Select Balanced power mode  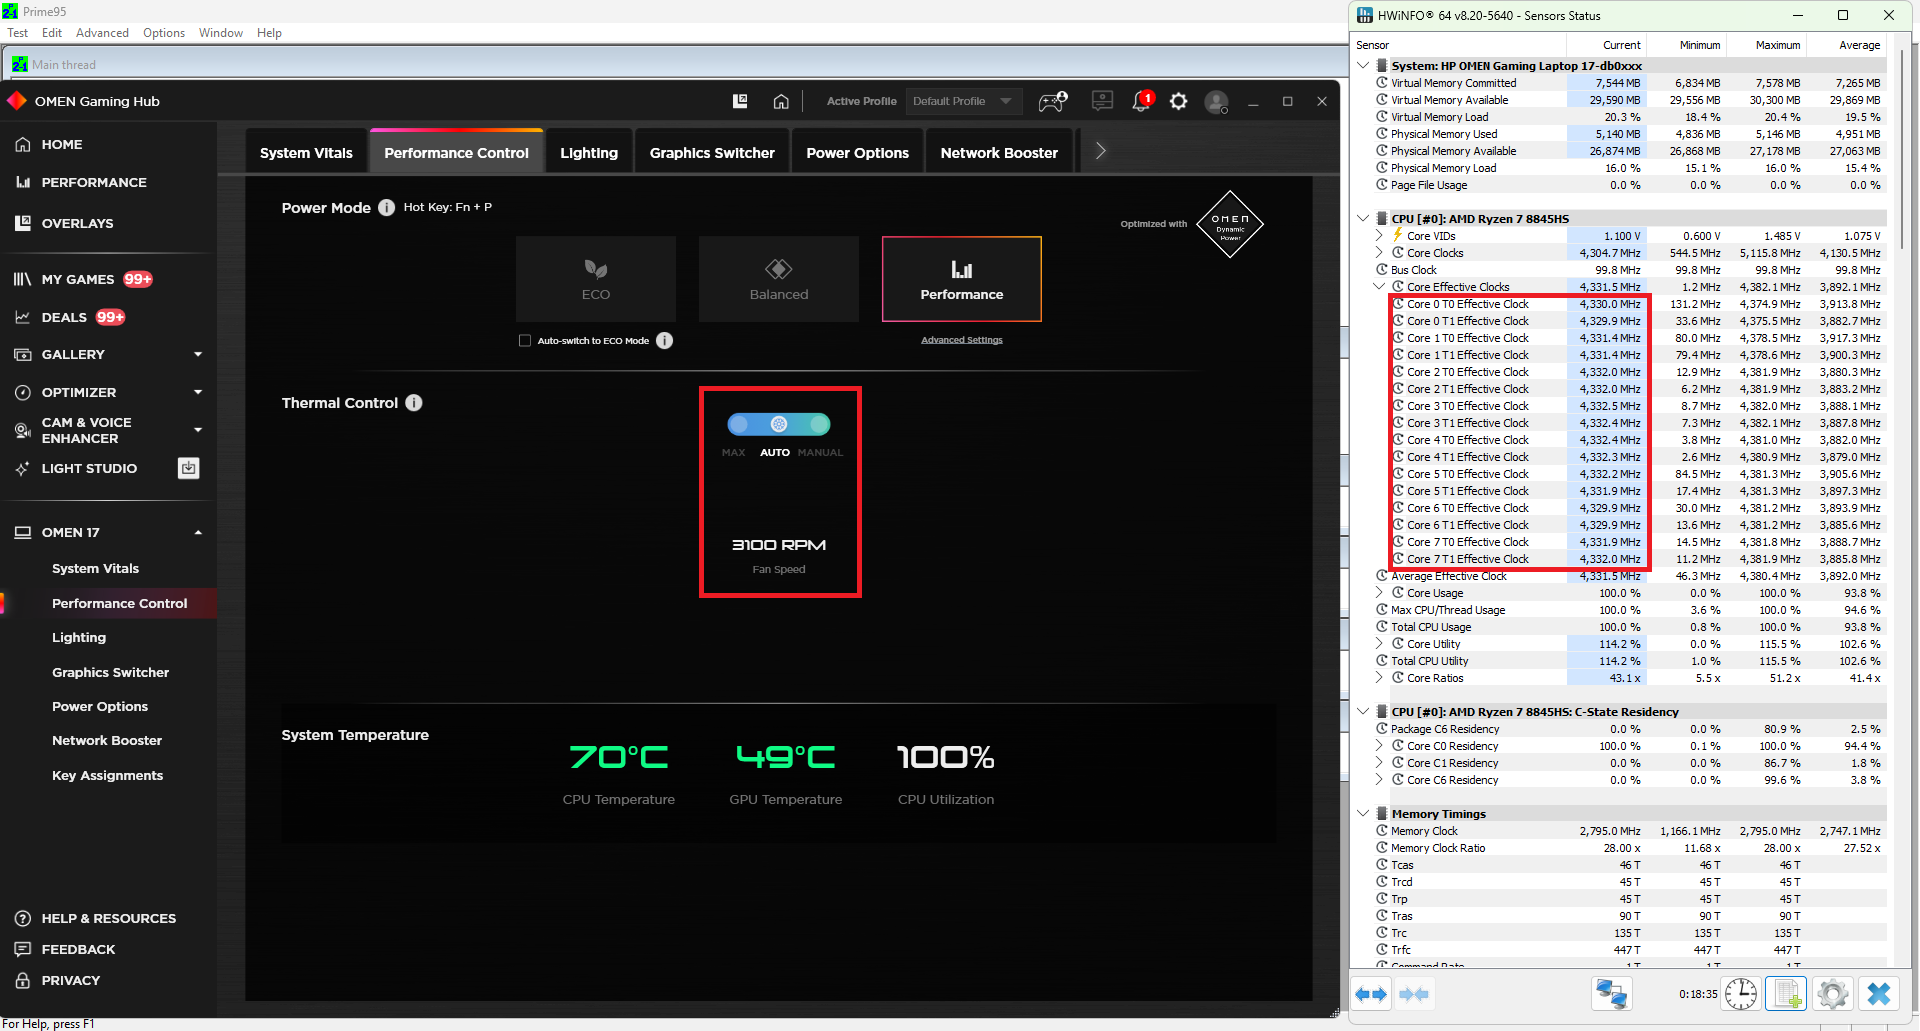coord(779,279)
